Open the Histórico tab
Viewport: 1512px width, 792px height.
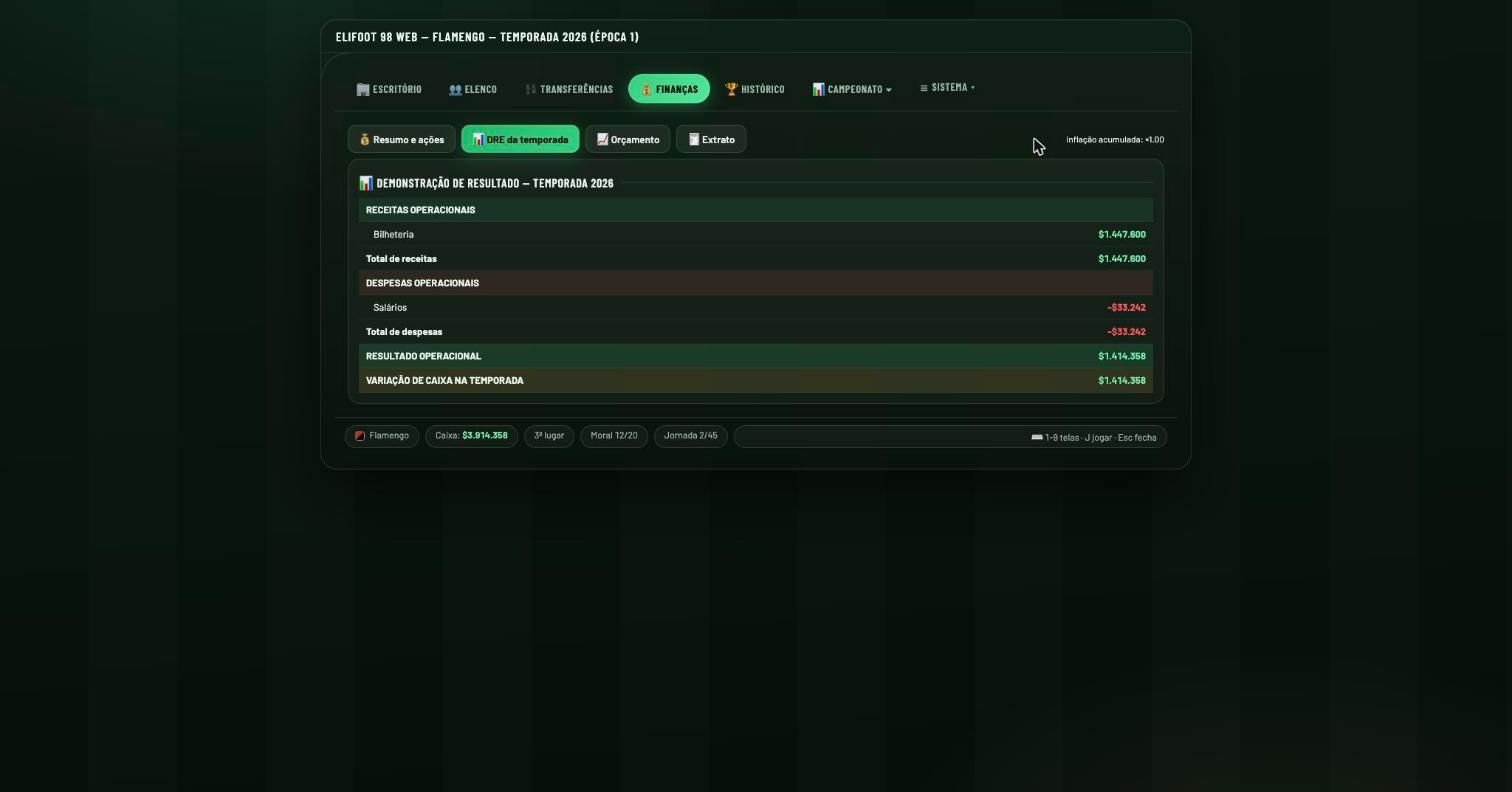pyautogui.click(x=755, y=89)
